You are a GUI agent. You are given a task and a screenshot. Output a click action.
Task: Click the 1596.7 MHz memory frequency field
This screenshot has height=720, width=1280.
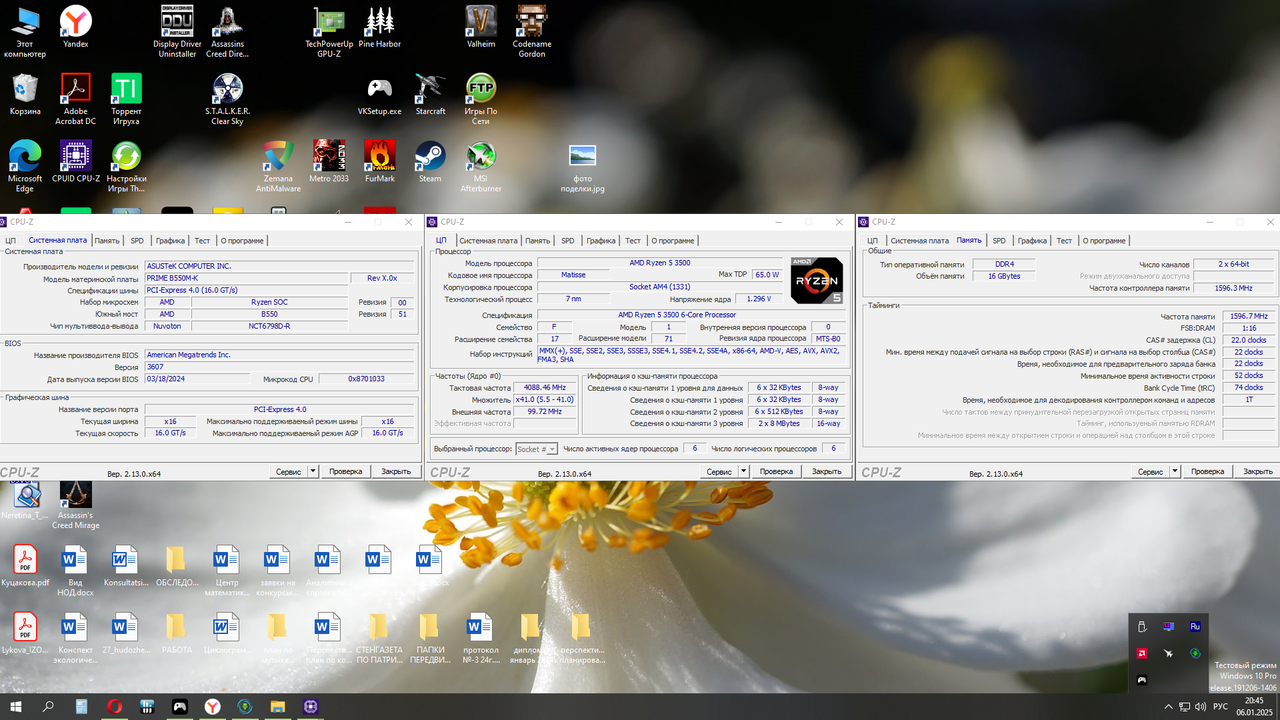[1247, 316]
